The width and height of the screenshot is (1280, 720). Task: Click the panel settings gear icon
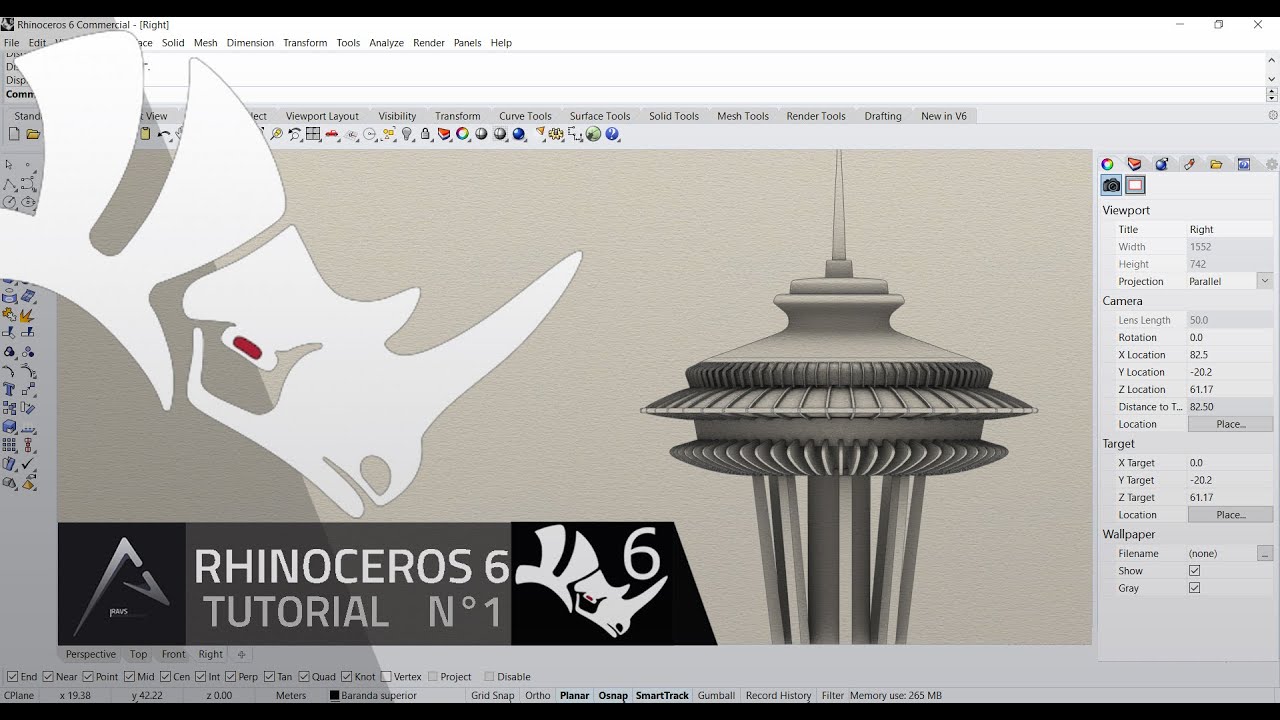pos(1271,164)
